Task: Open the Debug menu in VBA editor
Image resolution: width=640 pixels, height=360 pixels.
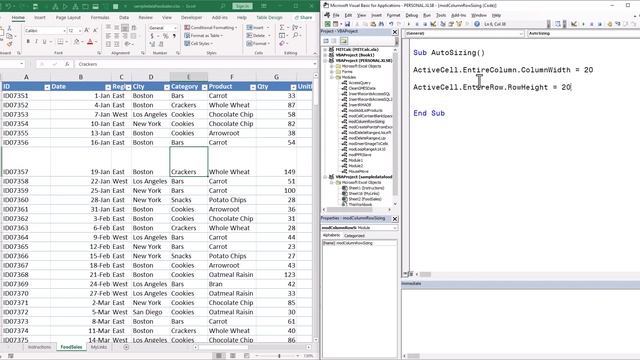Action: coord(411,15)
